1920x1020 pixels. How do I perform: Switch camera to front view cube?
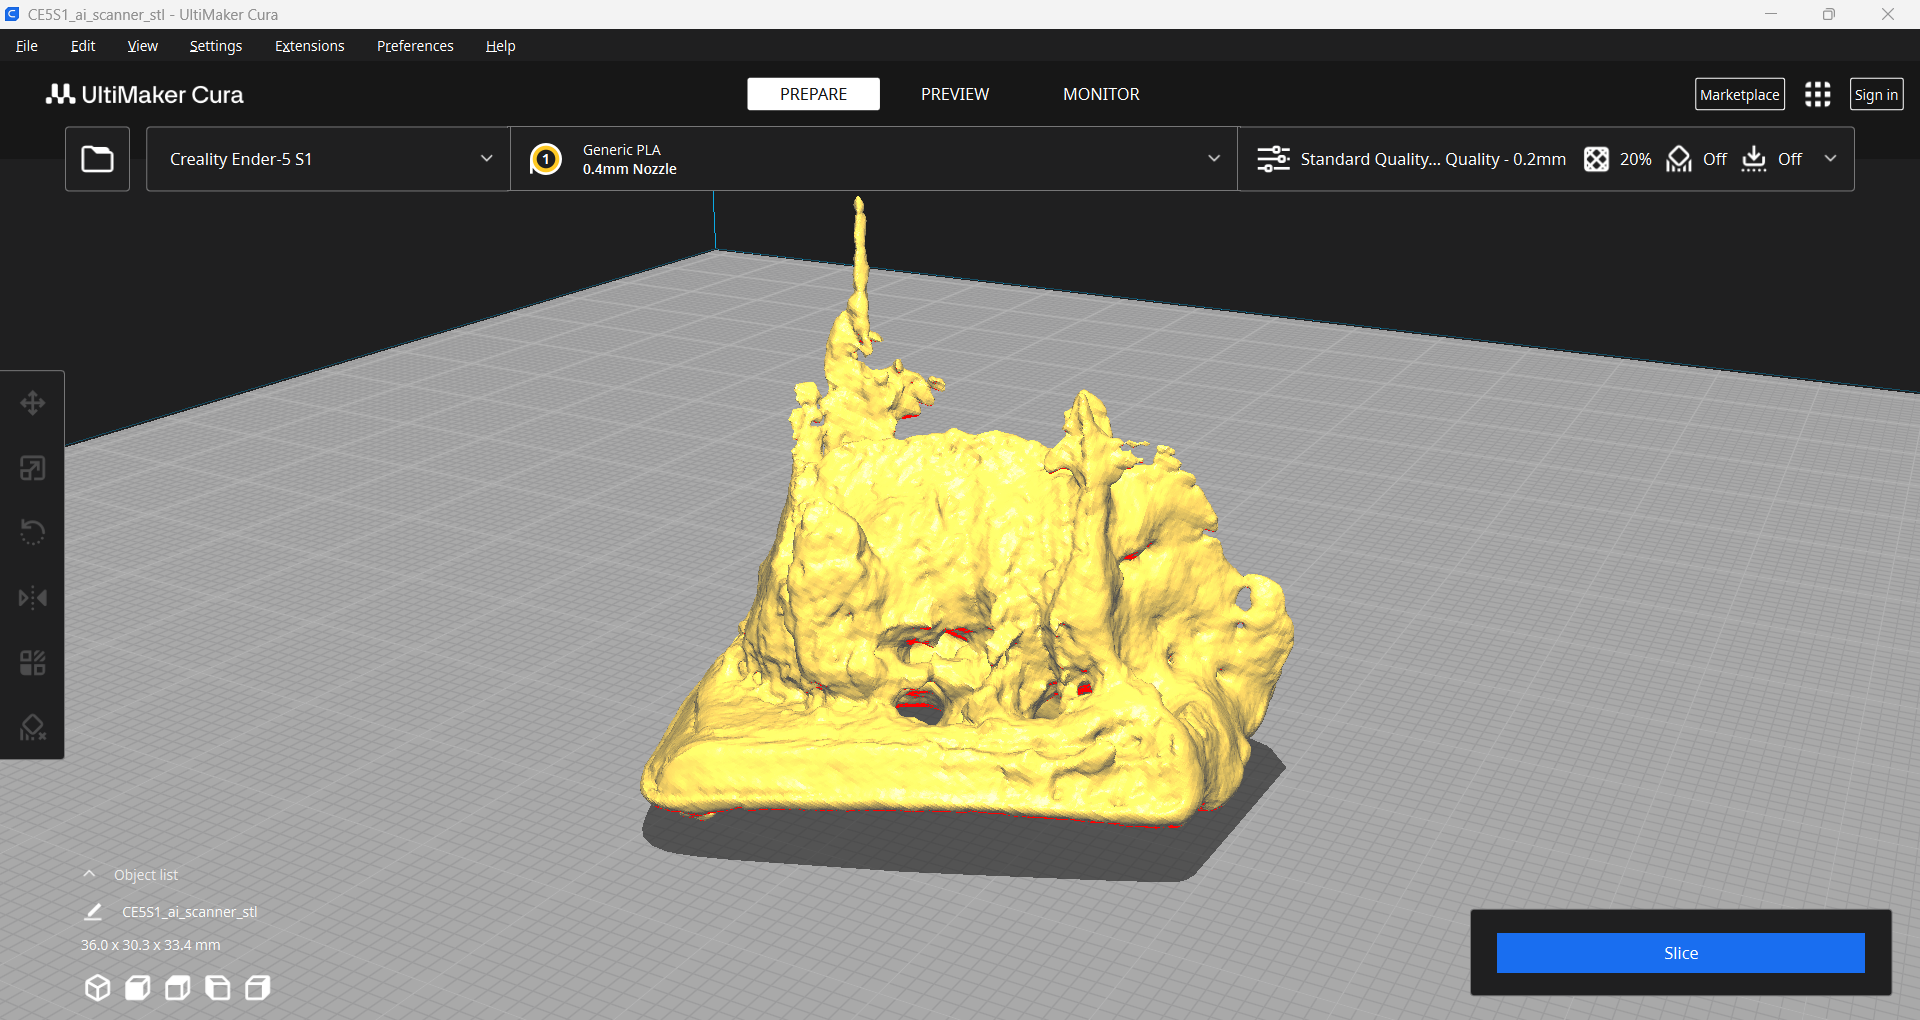pos(137,988)
